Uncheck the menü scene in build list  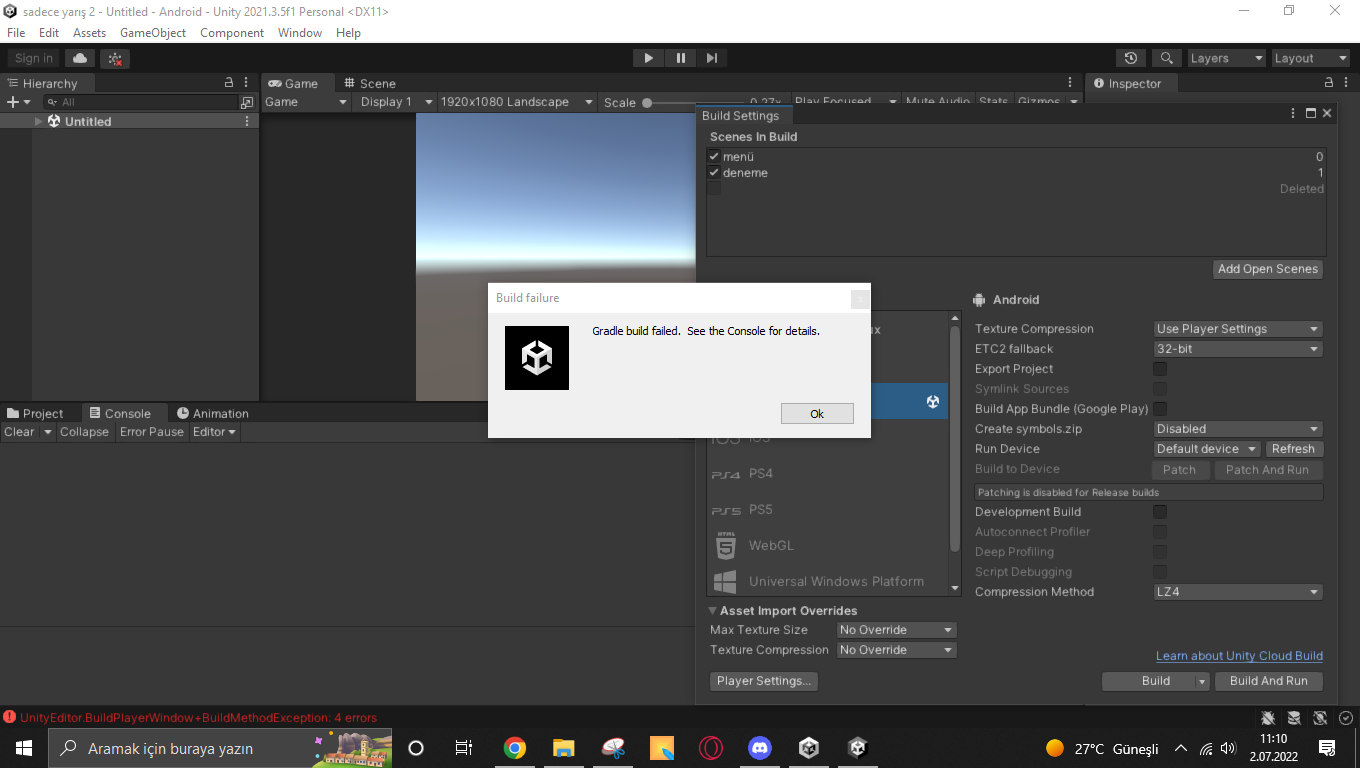714,156
